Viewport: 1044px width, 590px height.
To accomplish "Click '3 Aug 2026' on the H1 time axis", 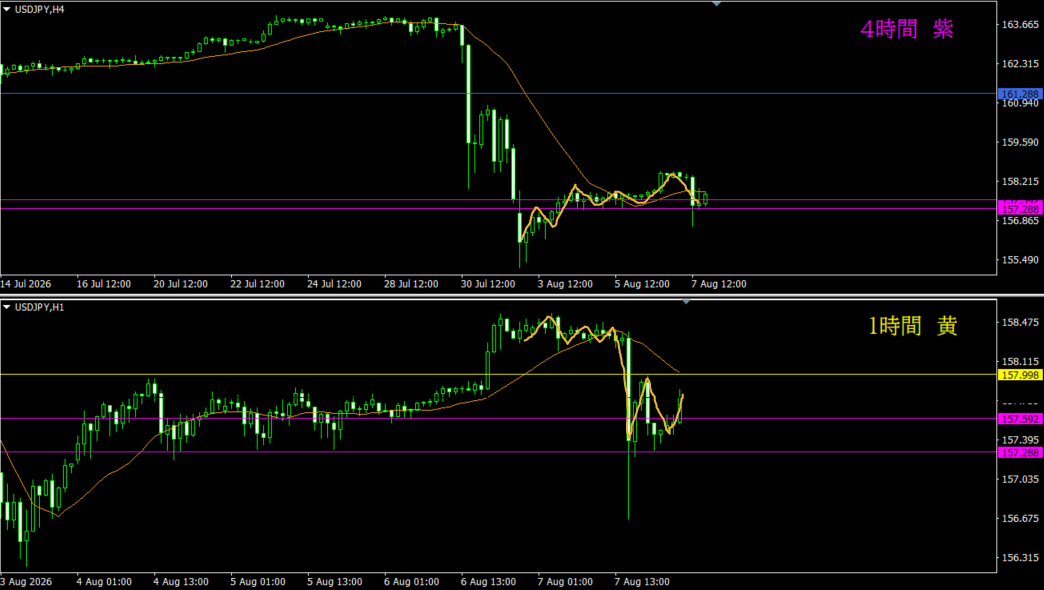I will click(25, 581).
